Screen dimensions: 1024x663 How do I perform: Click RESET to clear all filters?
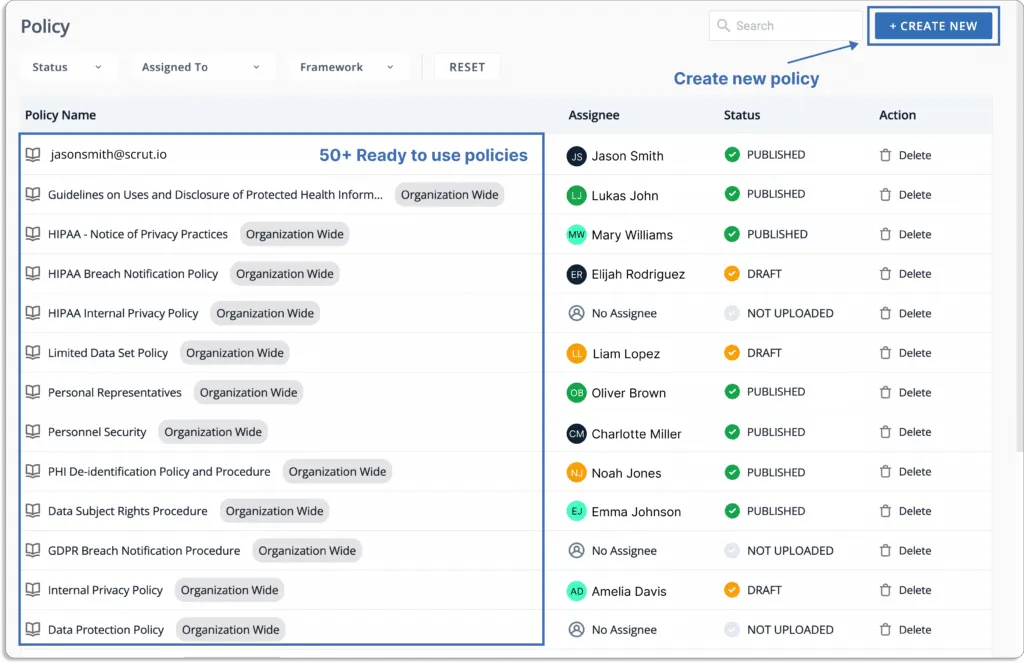tap(466, 66)
